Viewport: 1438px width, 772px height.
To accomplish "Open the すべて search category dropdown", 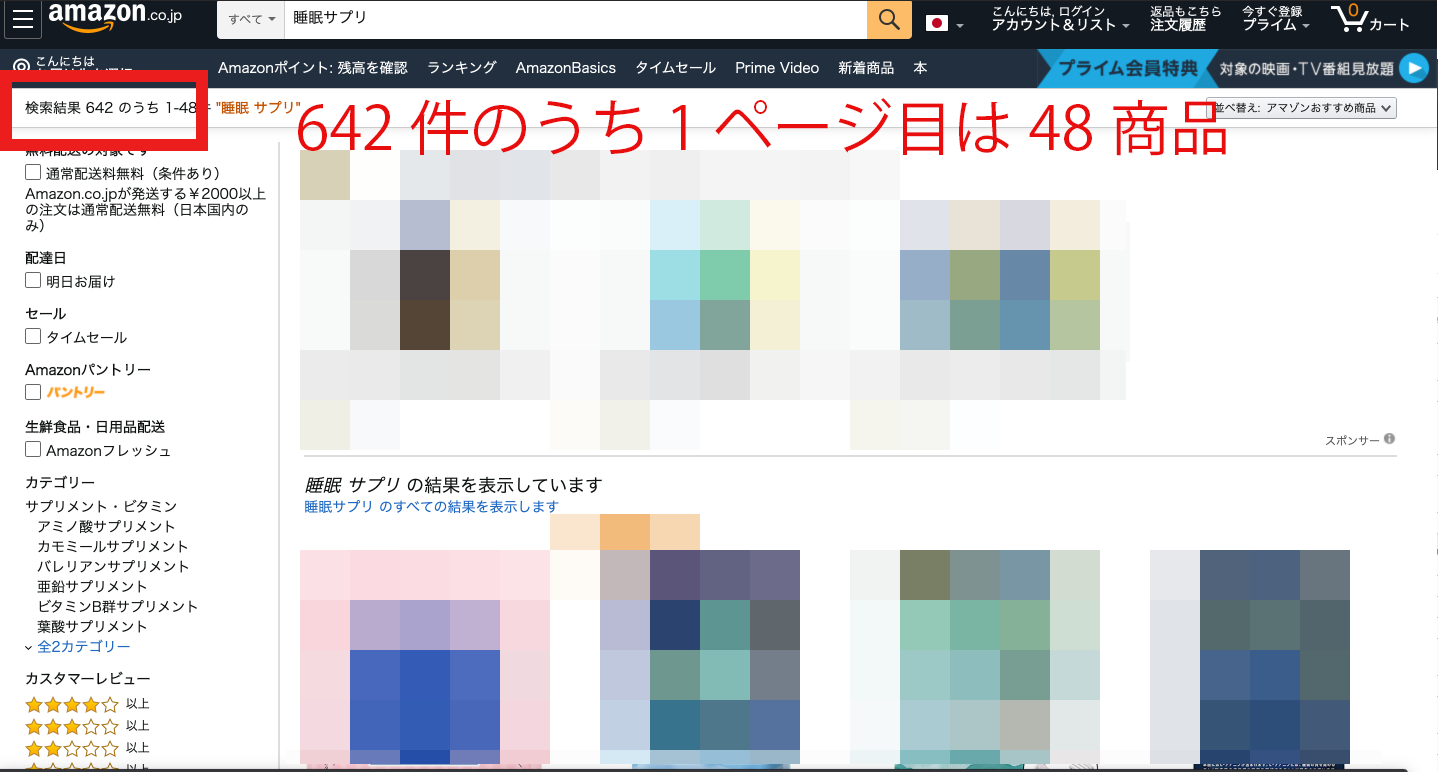I will (251, 20).
